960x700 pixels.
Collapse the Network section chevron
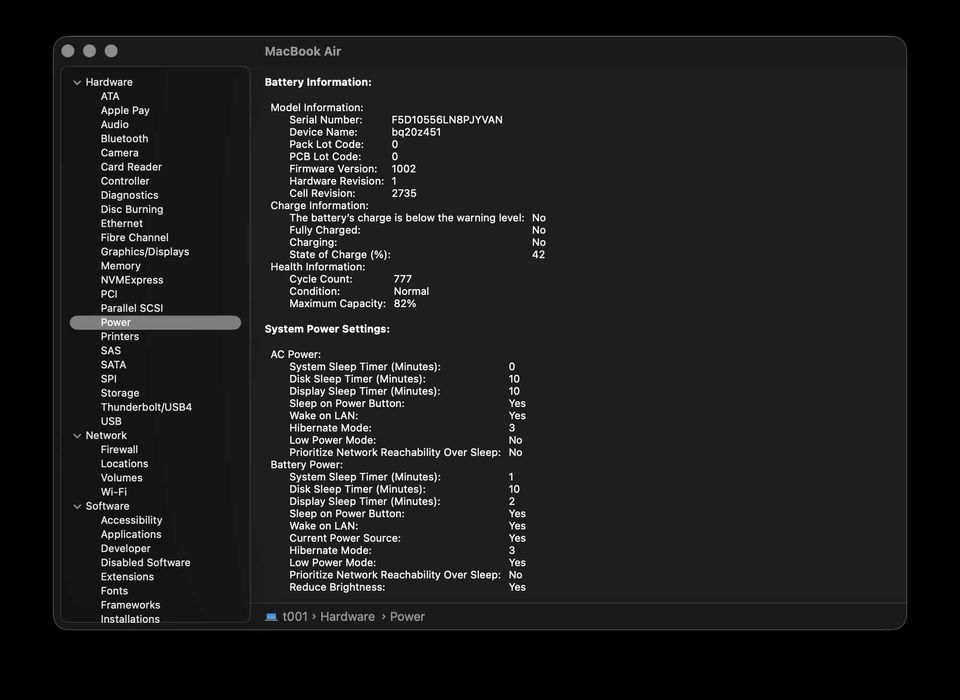coord(77,436)
